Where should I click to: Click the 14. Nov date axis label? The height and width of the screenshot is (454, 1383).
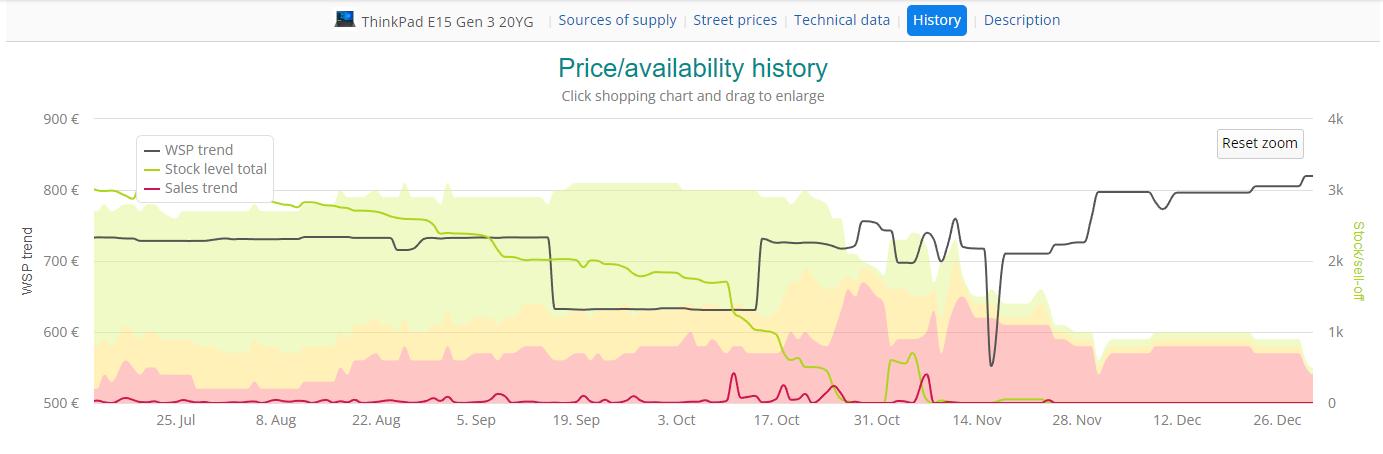(976, 421)
